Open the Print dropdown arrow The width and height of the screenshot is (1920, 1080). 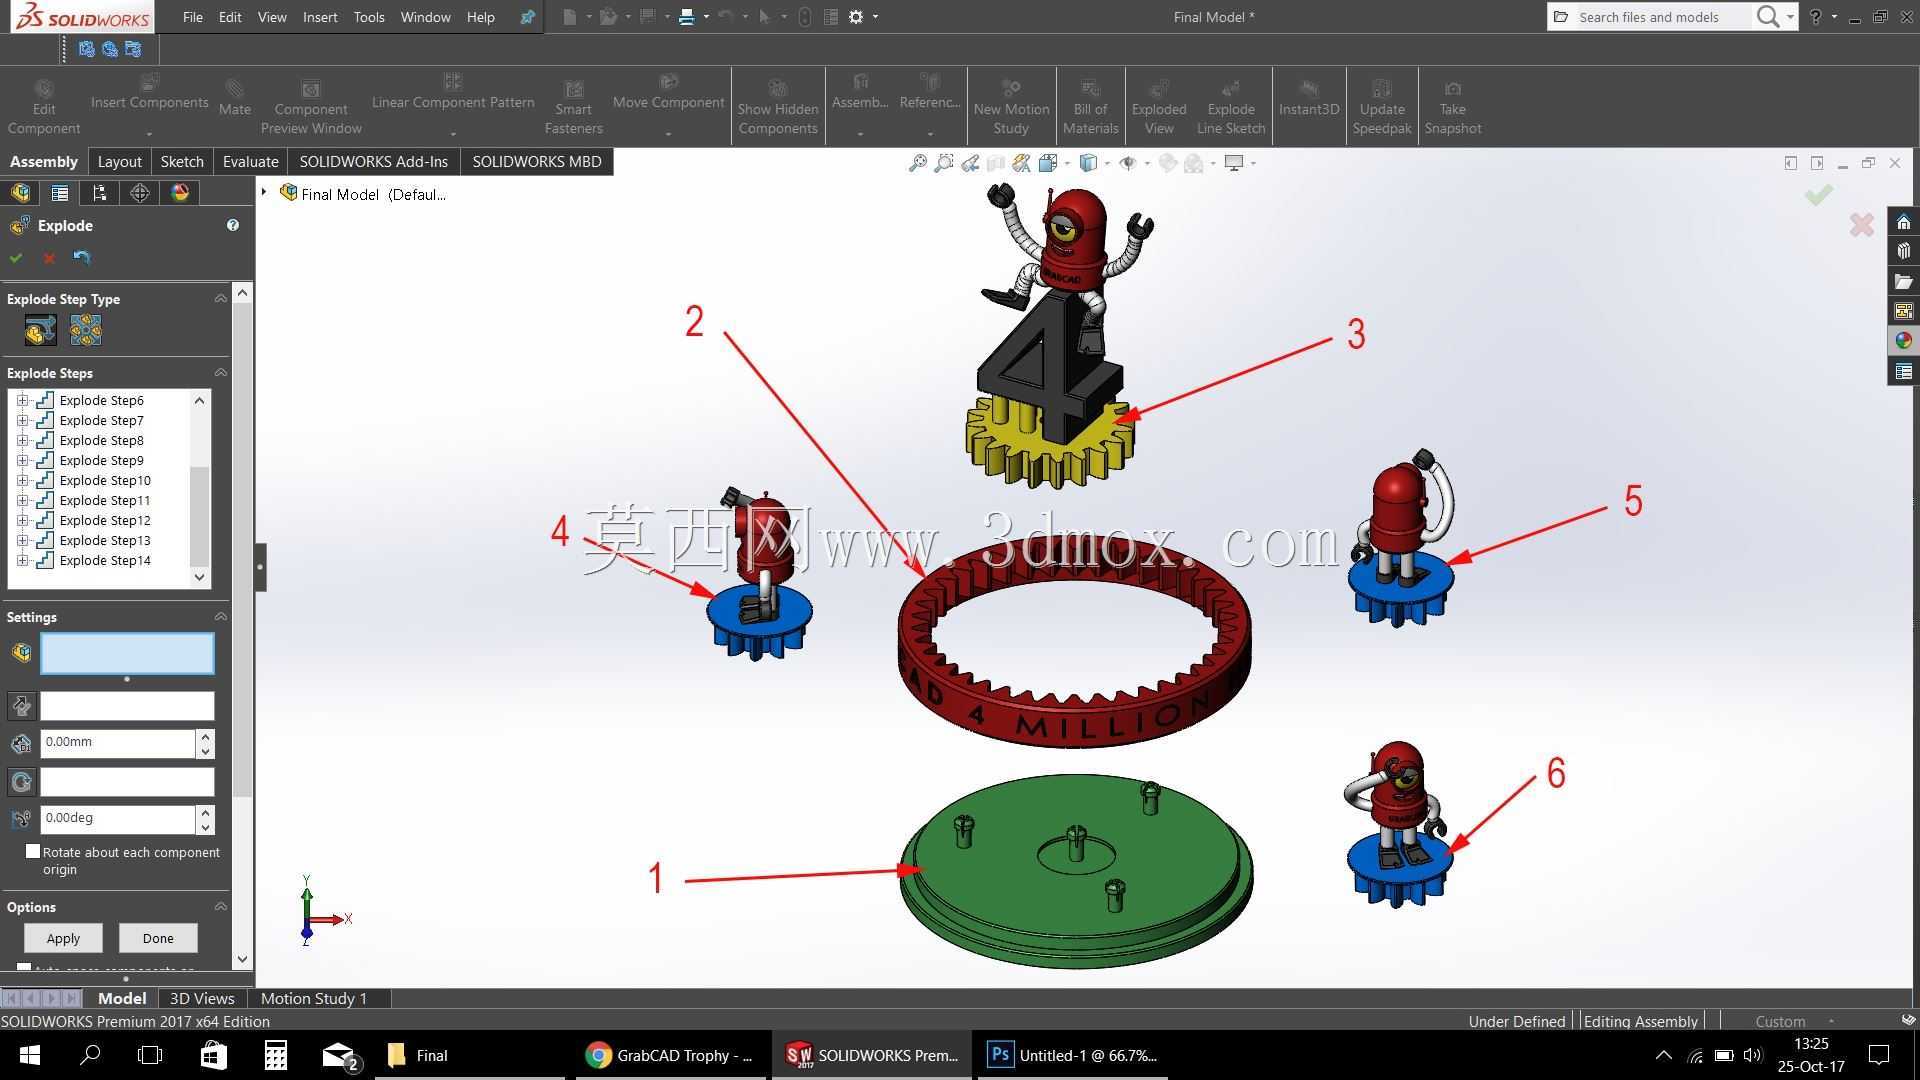click(706, 17)
